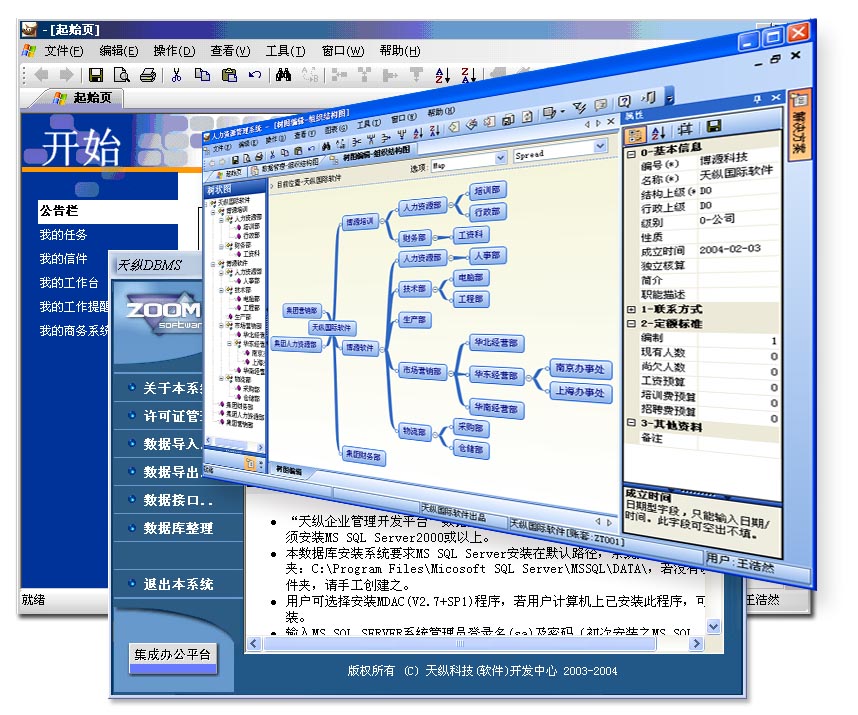858x715 pixels.
Task: Sort ascending A-Z in the 起始页 window toolbar
Action: coord(443,75)
